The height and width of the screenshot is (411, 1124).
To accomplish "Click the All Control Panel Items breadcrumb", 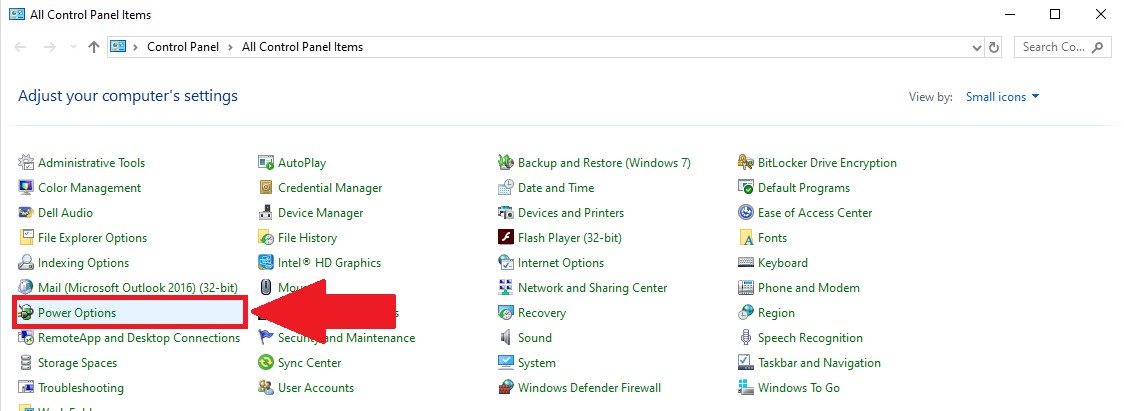I will coord(302,47).
